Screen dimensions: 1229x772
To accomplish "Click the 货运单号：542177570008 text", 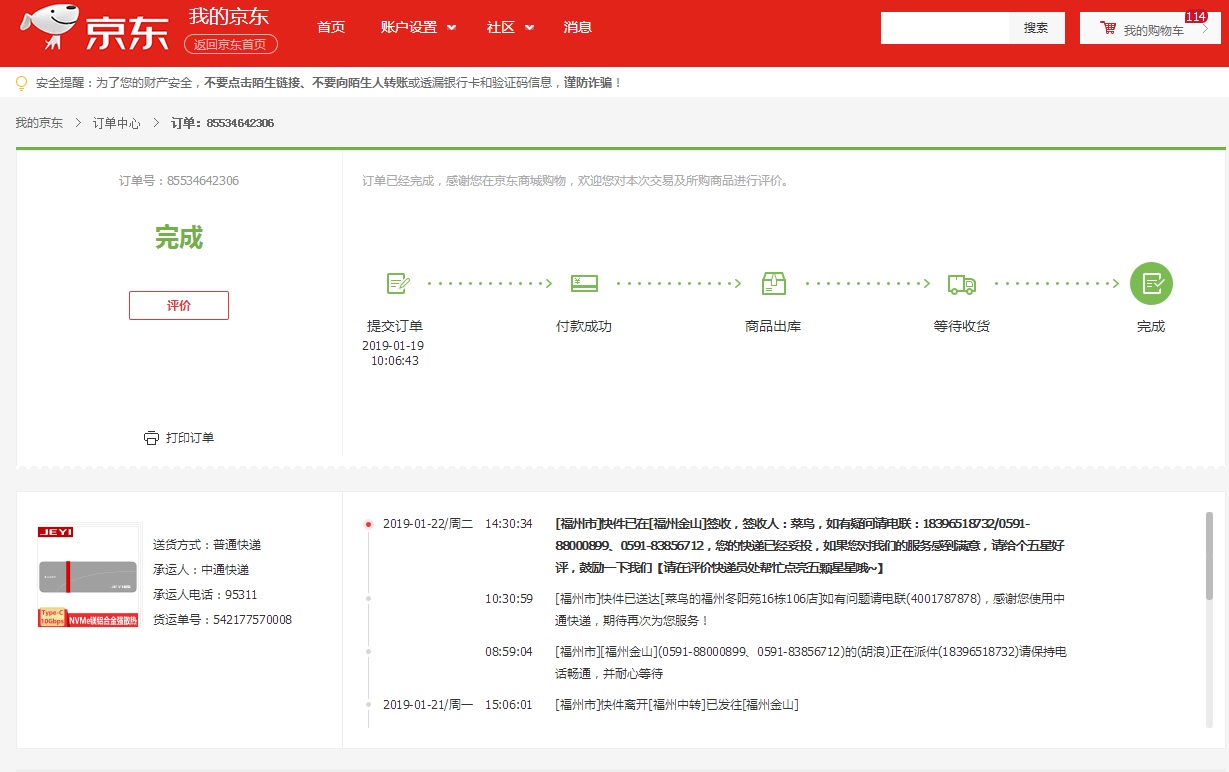I will [222, 620].
